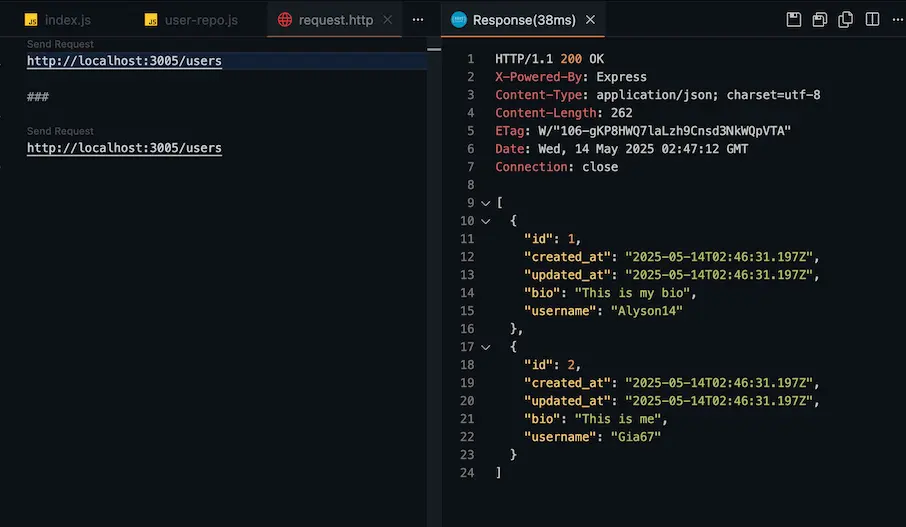This screenshot has width=906, height=527.
Task: Click the Split Editor icon
Action: coord(872,20)
